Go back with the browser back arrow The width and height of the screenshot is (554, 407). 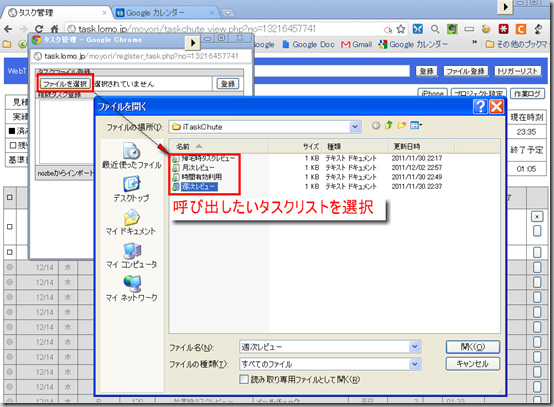click(x=8, y=29)
